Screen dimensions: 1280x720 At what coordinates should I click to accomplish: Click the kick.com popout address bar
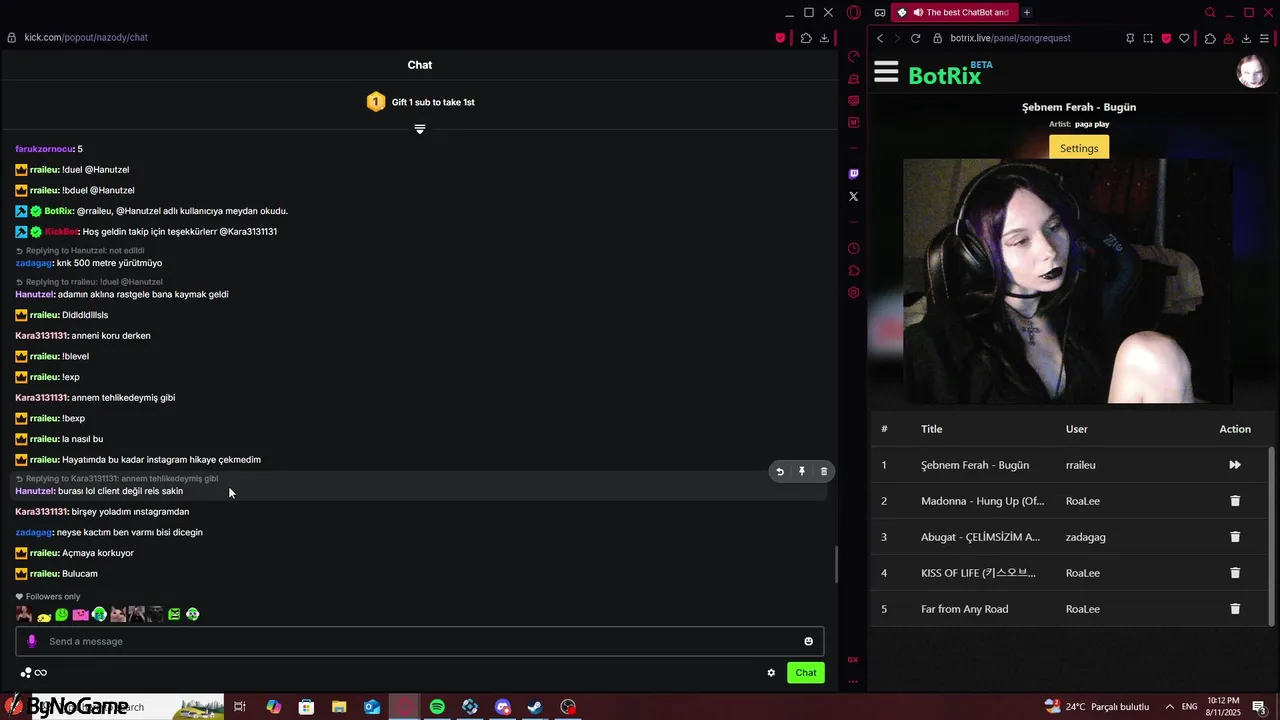(86, 38)
